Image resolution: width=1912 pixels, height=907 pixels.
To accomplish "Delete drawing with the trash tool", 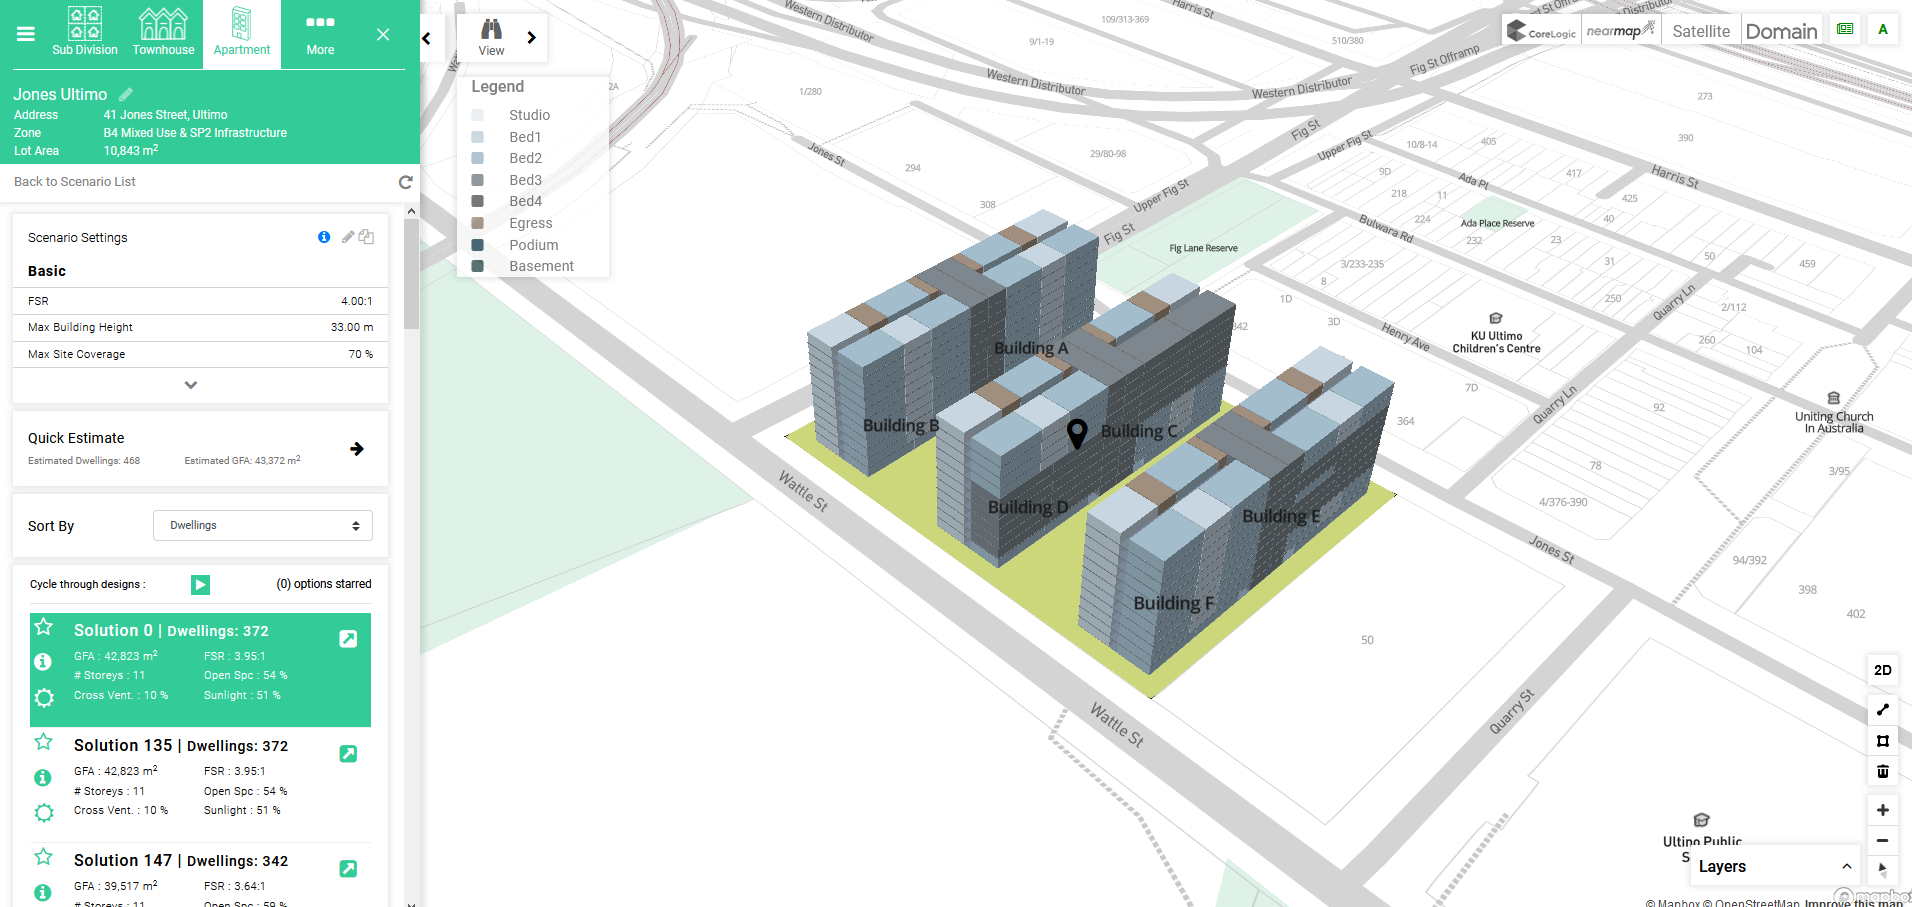I will coord(1883,771).
